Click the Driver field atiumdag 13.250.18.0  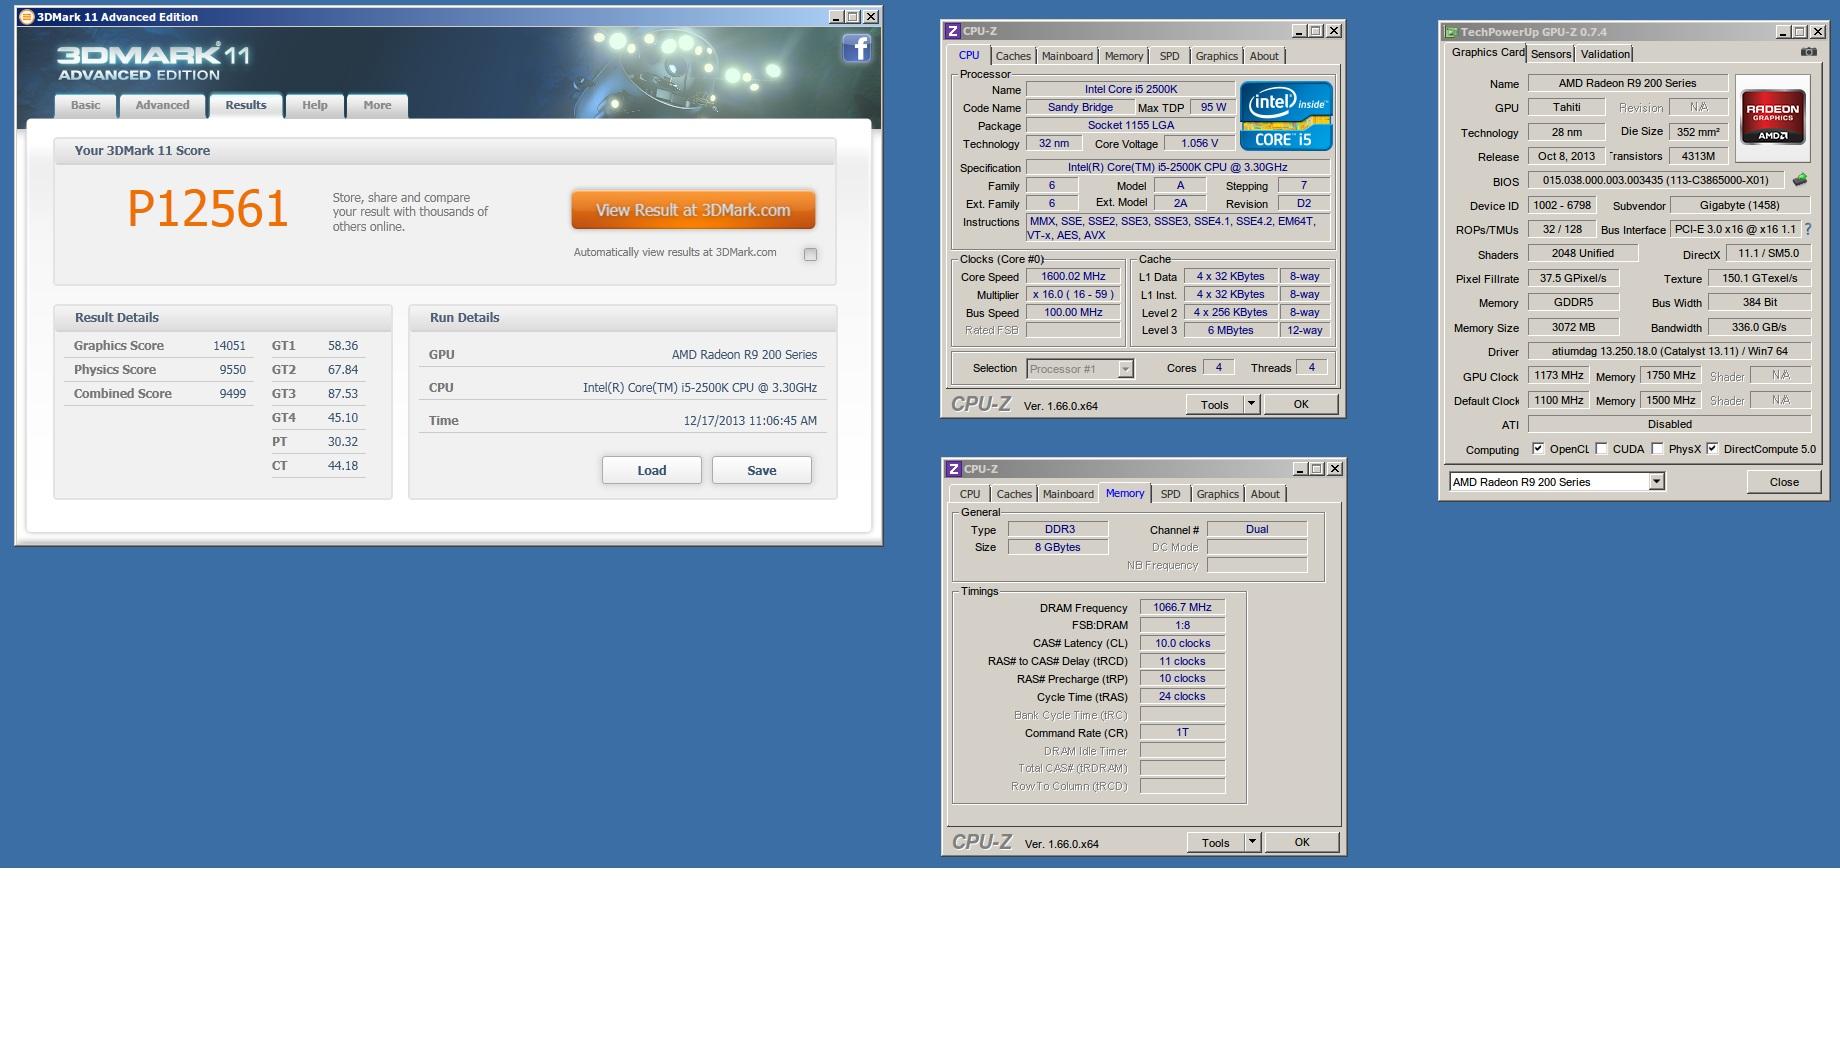pos(1669,351)
